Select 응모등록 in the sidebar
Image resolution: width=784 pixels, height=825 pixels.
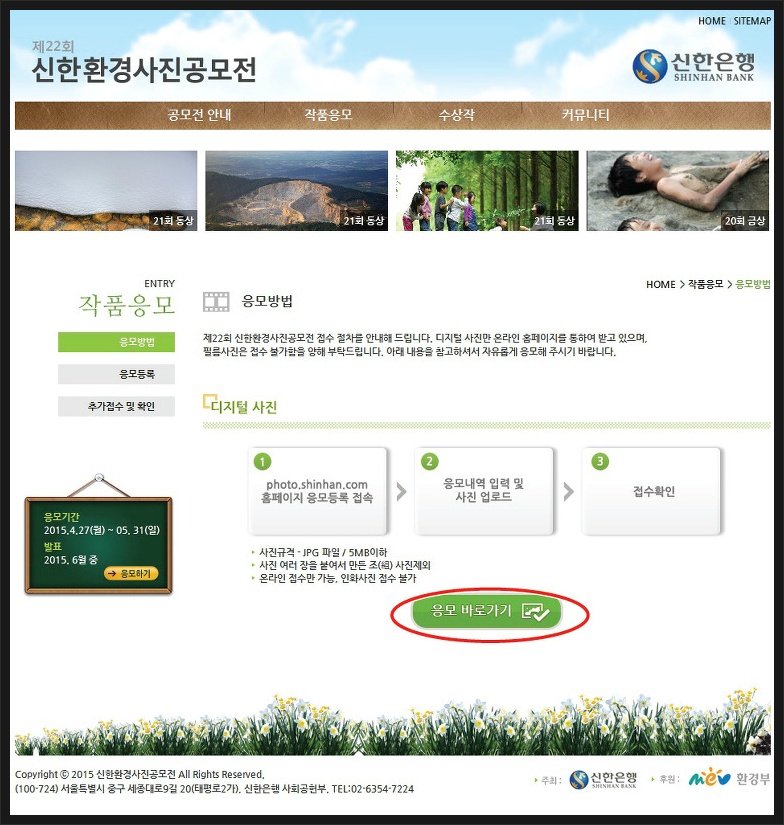[116, 374]
